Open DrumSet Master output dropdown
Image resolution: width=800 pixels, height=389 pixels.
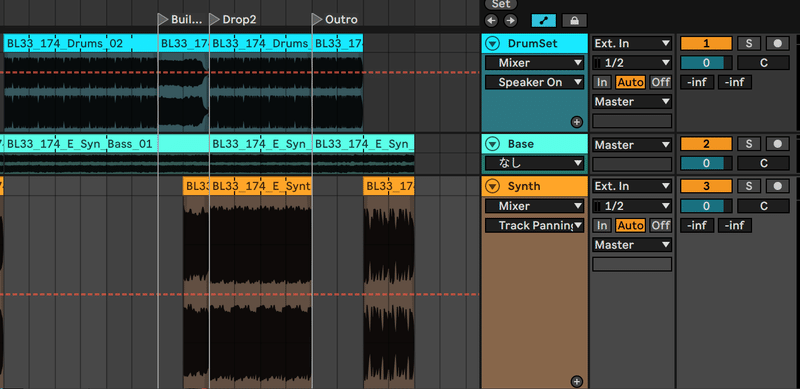632,102
